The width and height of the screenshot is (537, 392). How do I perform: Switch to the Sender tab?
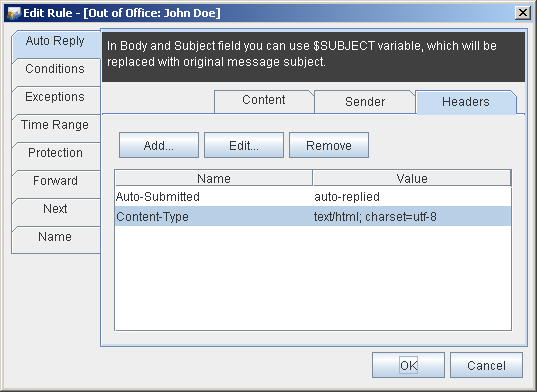coord(365,102)
